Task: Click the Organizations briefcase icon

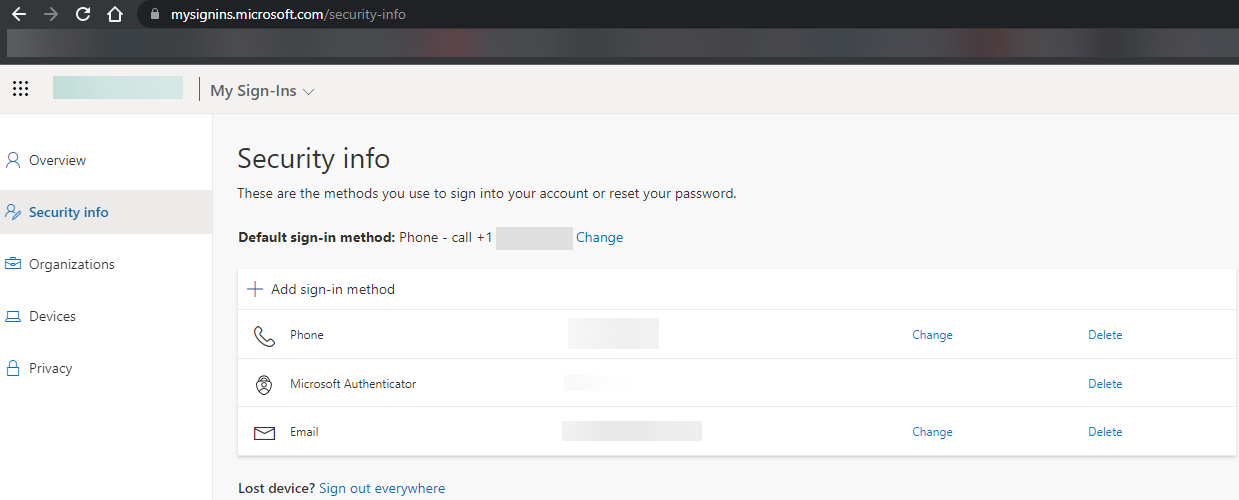Action: [x=13, y=264]
